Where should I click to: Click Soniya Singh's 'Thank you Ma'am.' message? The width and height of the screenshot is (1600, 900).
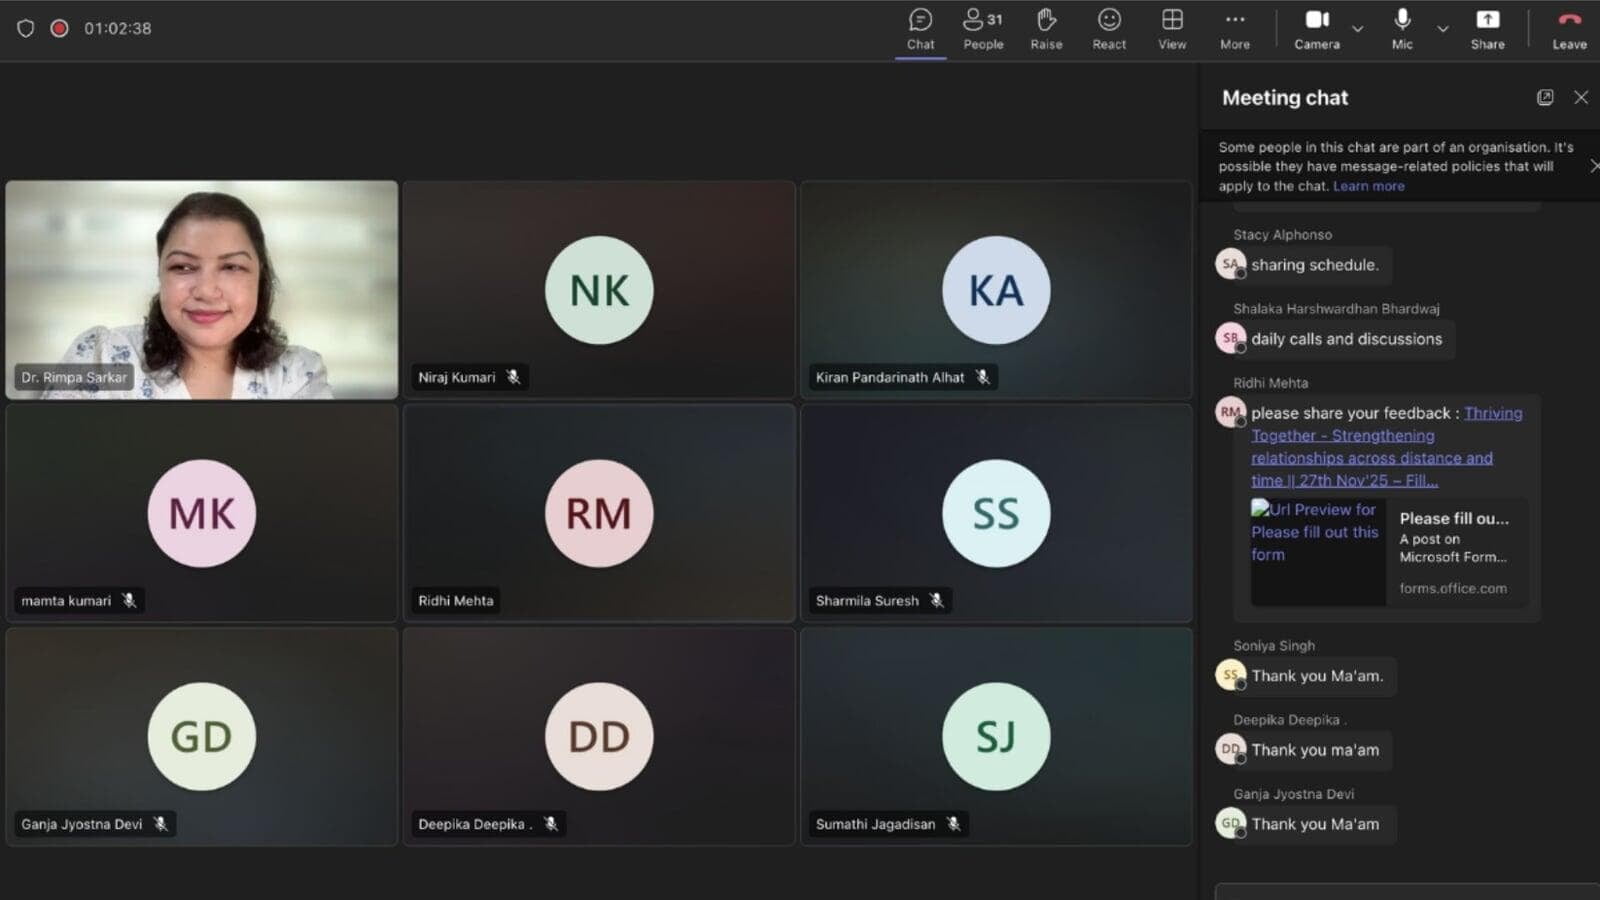1317,676
